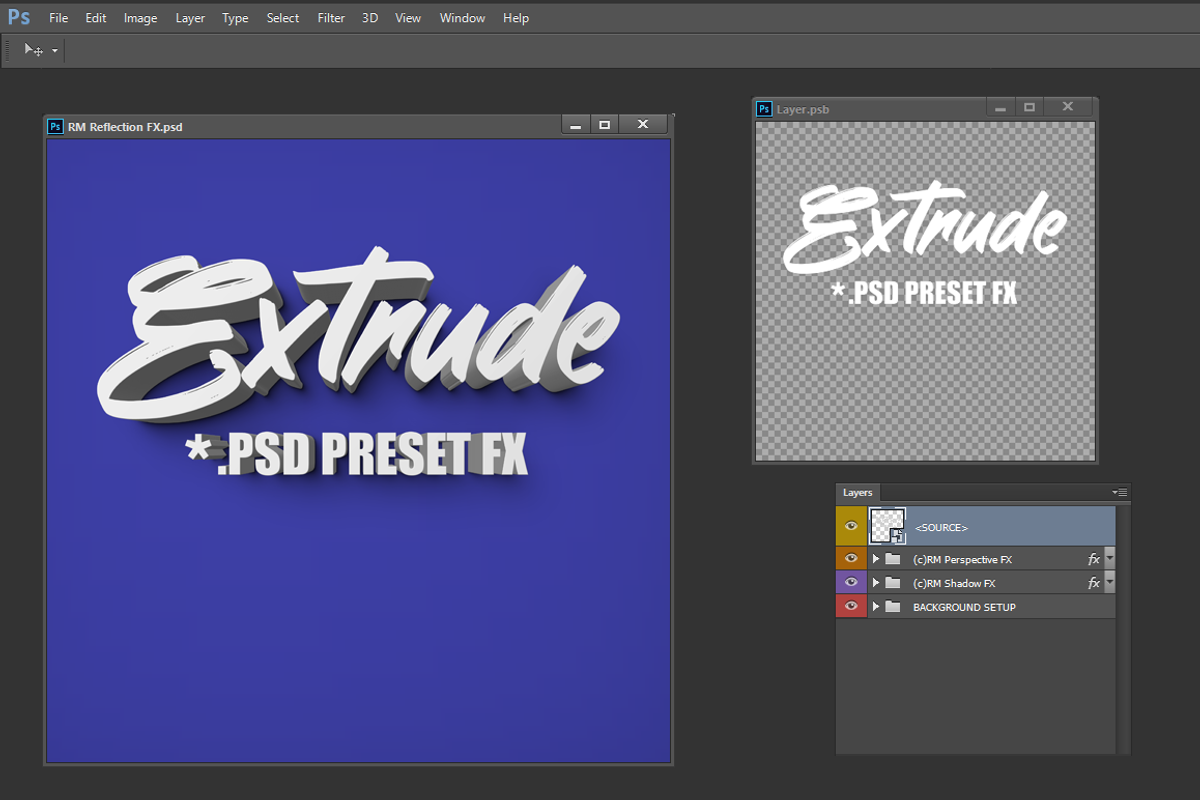Expand the (c)RM Shadow FX group

pos(876,583)
